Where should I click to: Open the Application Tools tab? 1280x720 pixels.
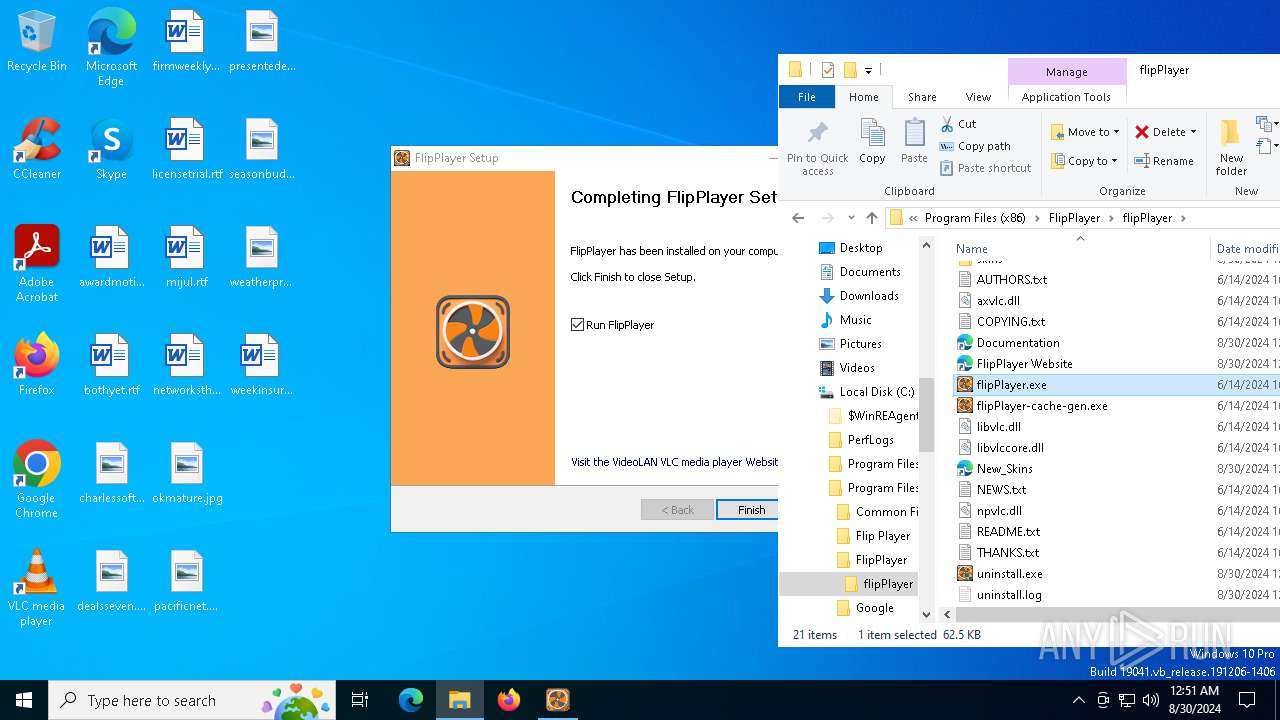[x=1066, y=97]
